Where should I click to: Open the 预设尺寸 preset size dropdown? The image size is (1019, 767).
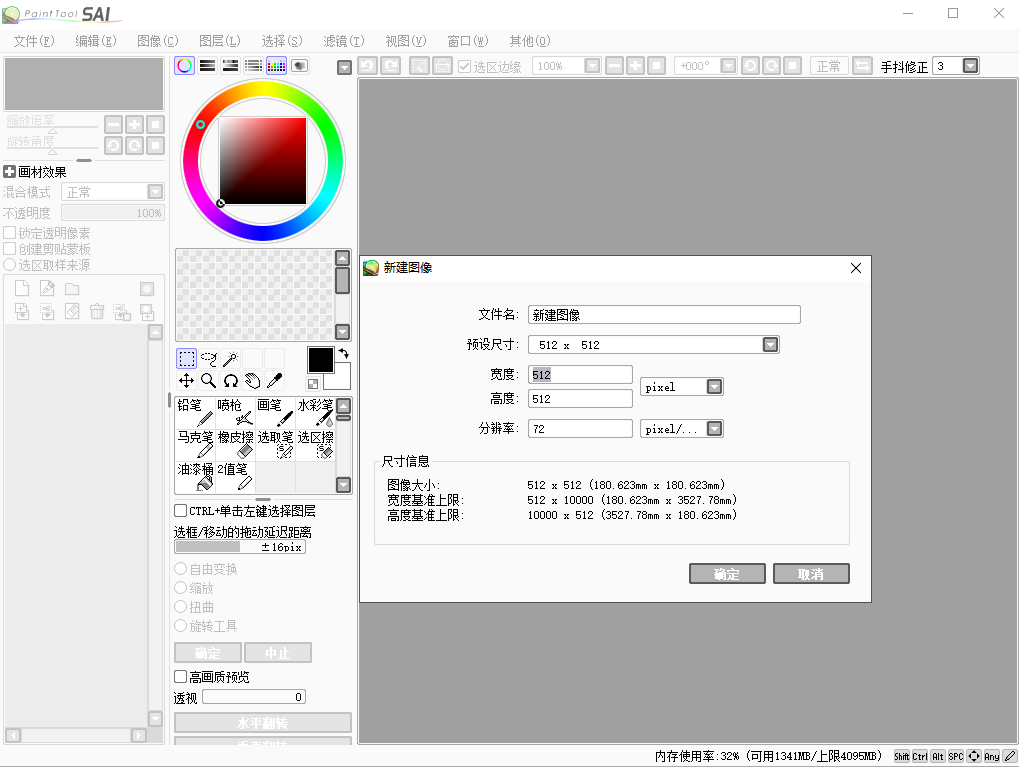click(770, 345)
